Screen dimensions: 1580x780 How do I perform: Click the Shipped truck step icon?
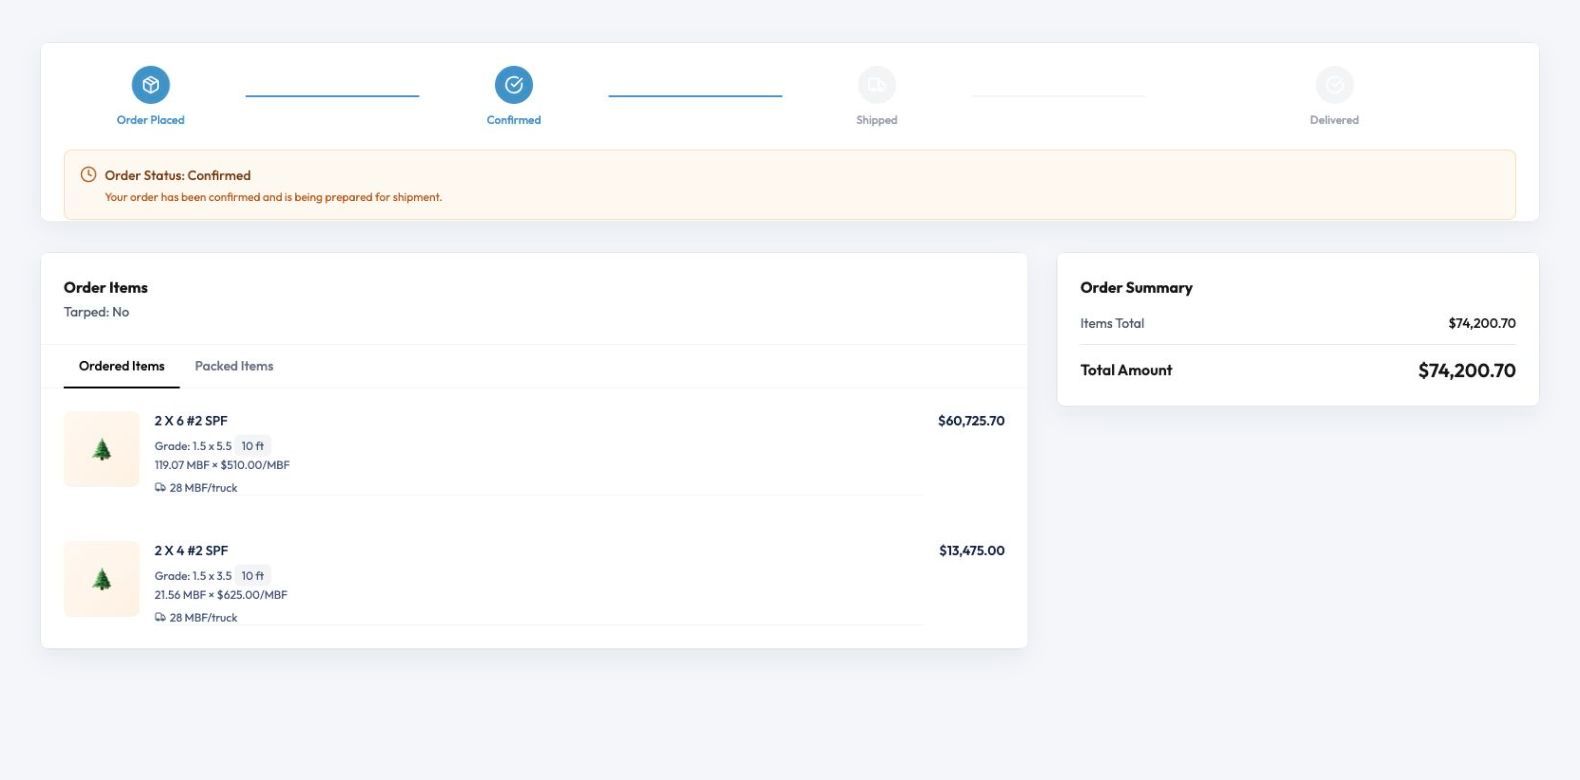[x=877, y=85]
